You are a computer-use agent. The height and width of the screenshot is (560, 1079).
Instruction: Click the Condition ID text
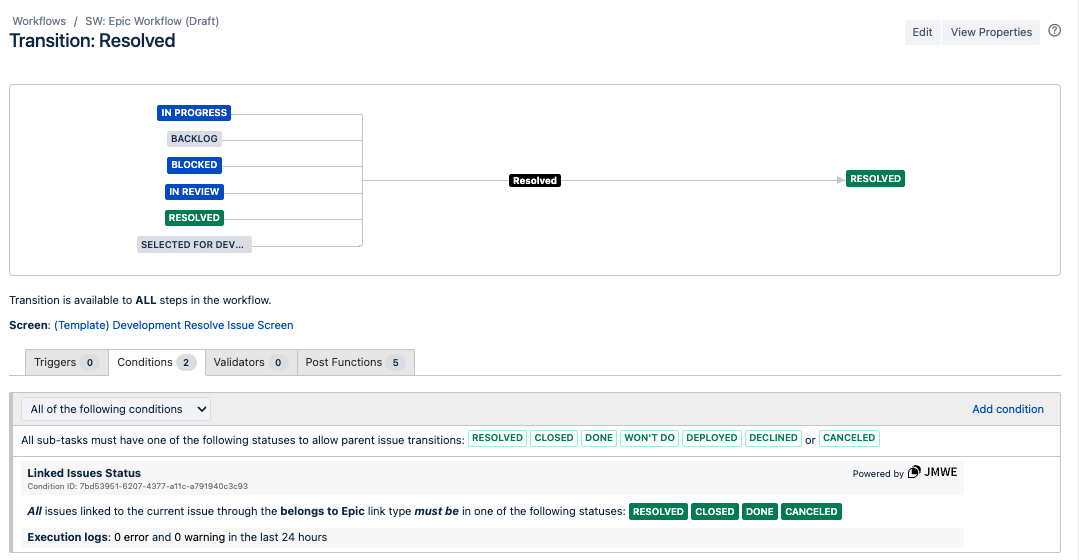click(138, 486)
